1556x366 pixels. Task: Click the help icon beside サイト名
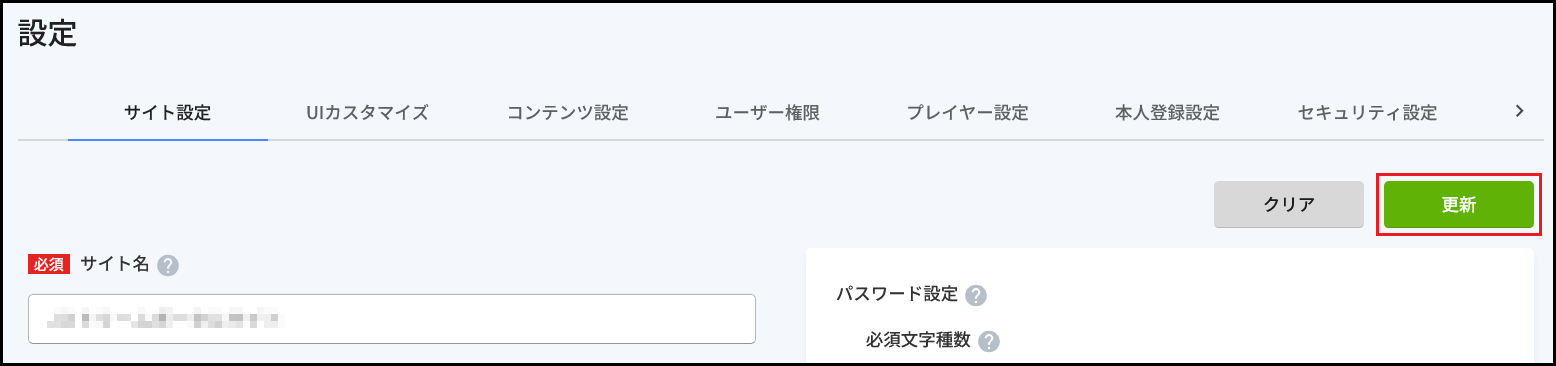tap(168, 265)
